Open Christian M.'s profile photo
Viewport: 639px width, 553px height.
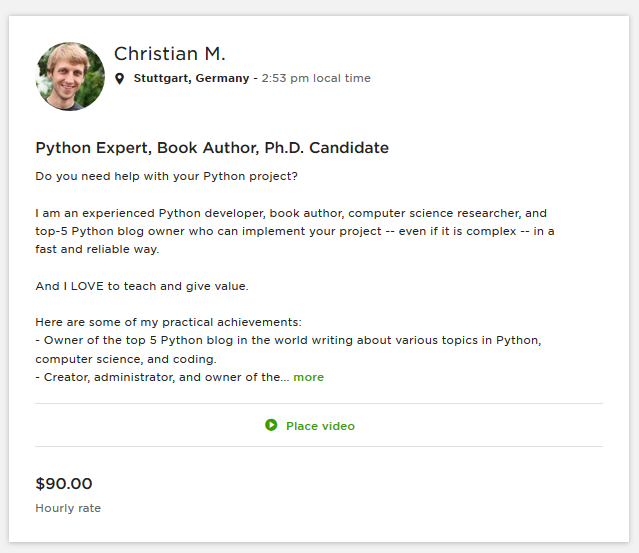point(70,76)
